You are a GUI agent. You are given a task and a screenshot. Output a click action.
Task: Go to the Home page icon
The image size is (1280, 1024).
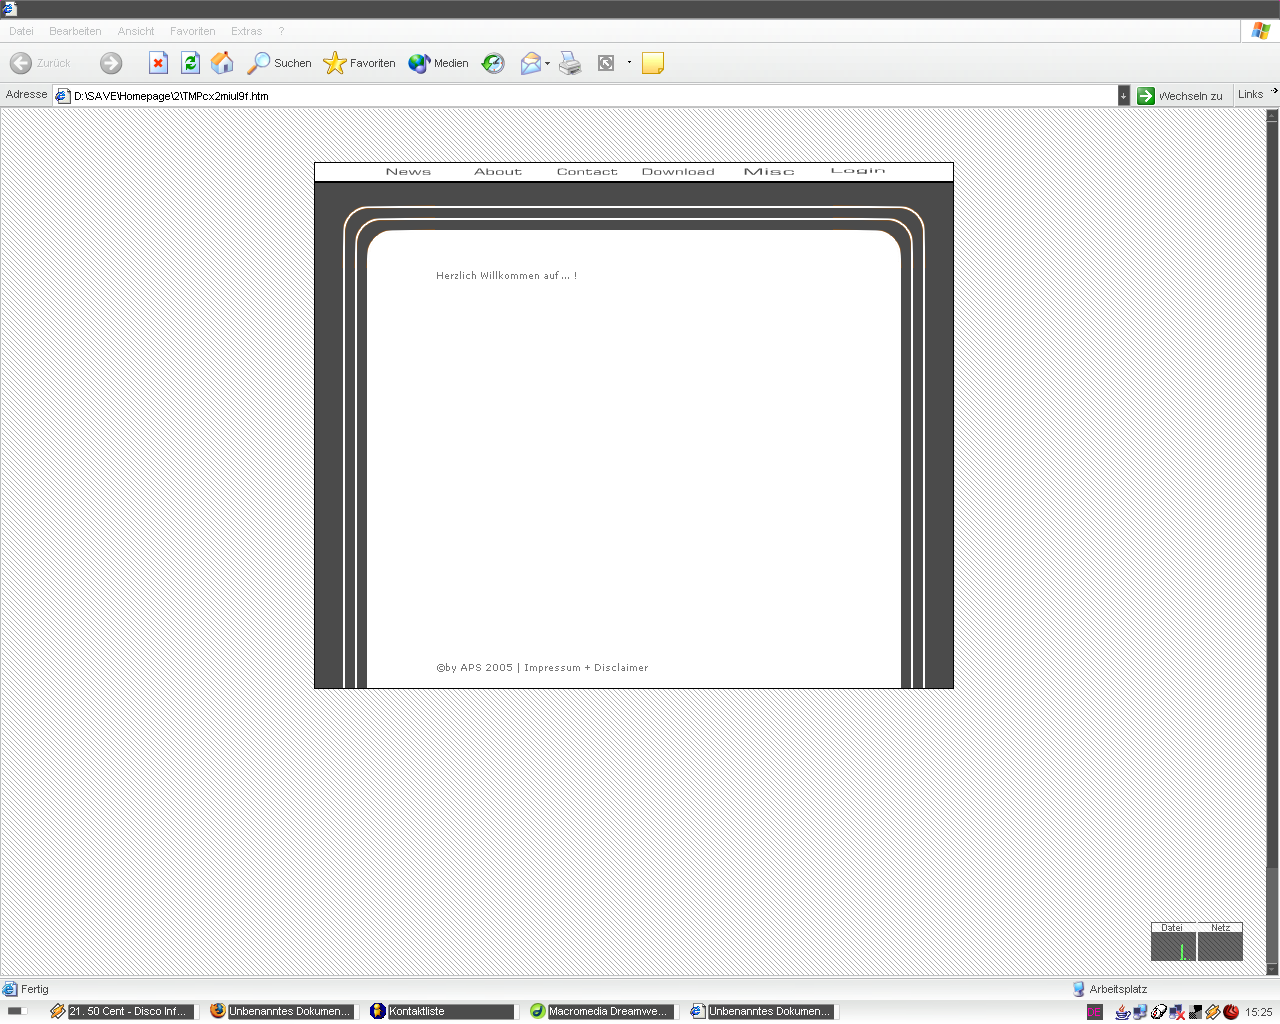(x=222, y=63)
